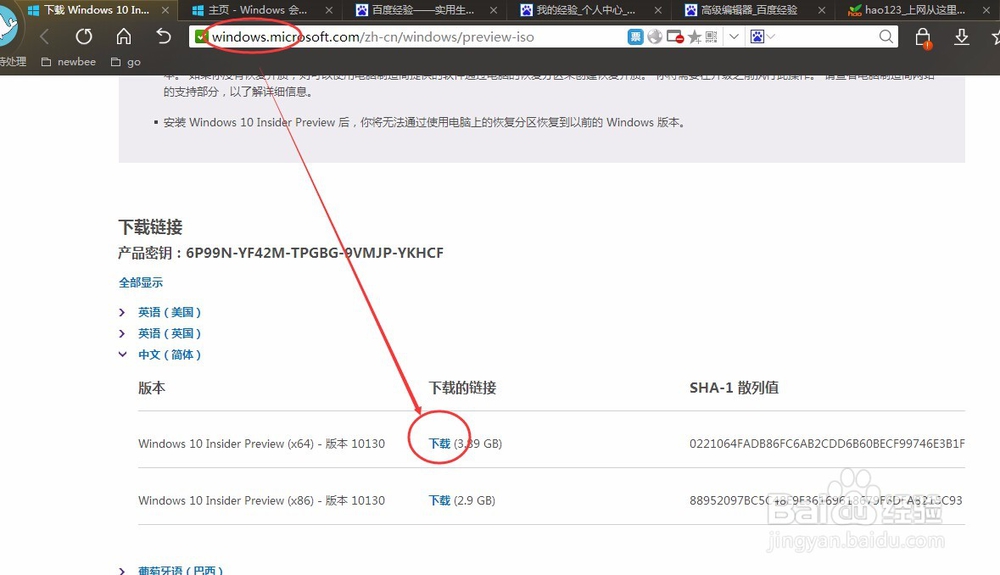The height and width of the screenshot is (575, 1000).
Task: Click the 下载的链接 column header
Action: click(462, 388)
